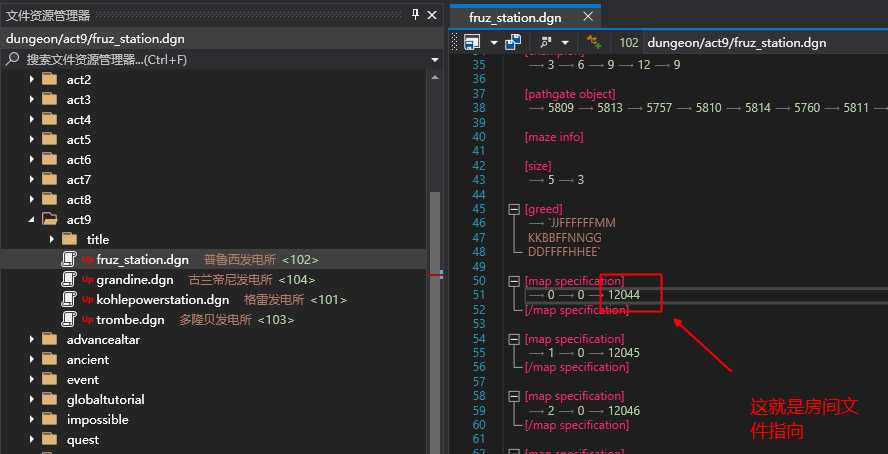Expand the advancealtar folder
The height and width of the screenshot is (454, 888).
pos(31,340)
